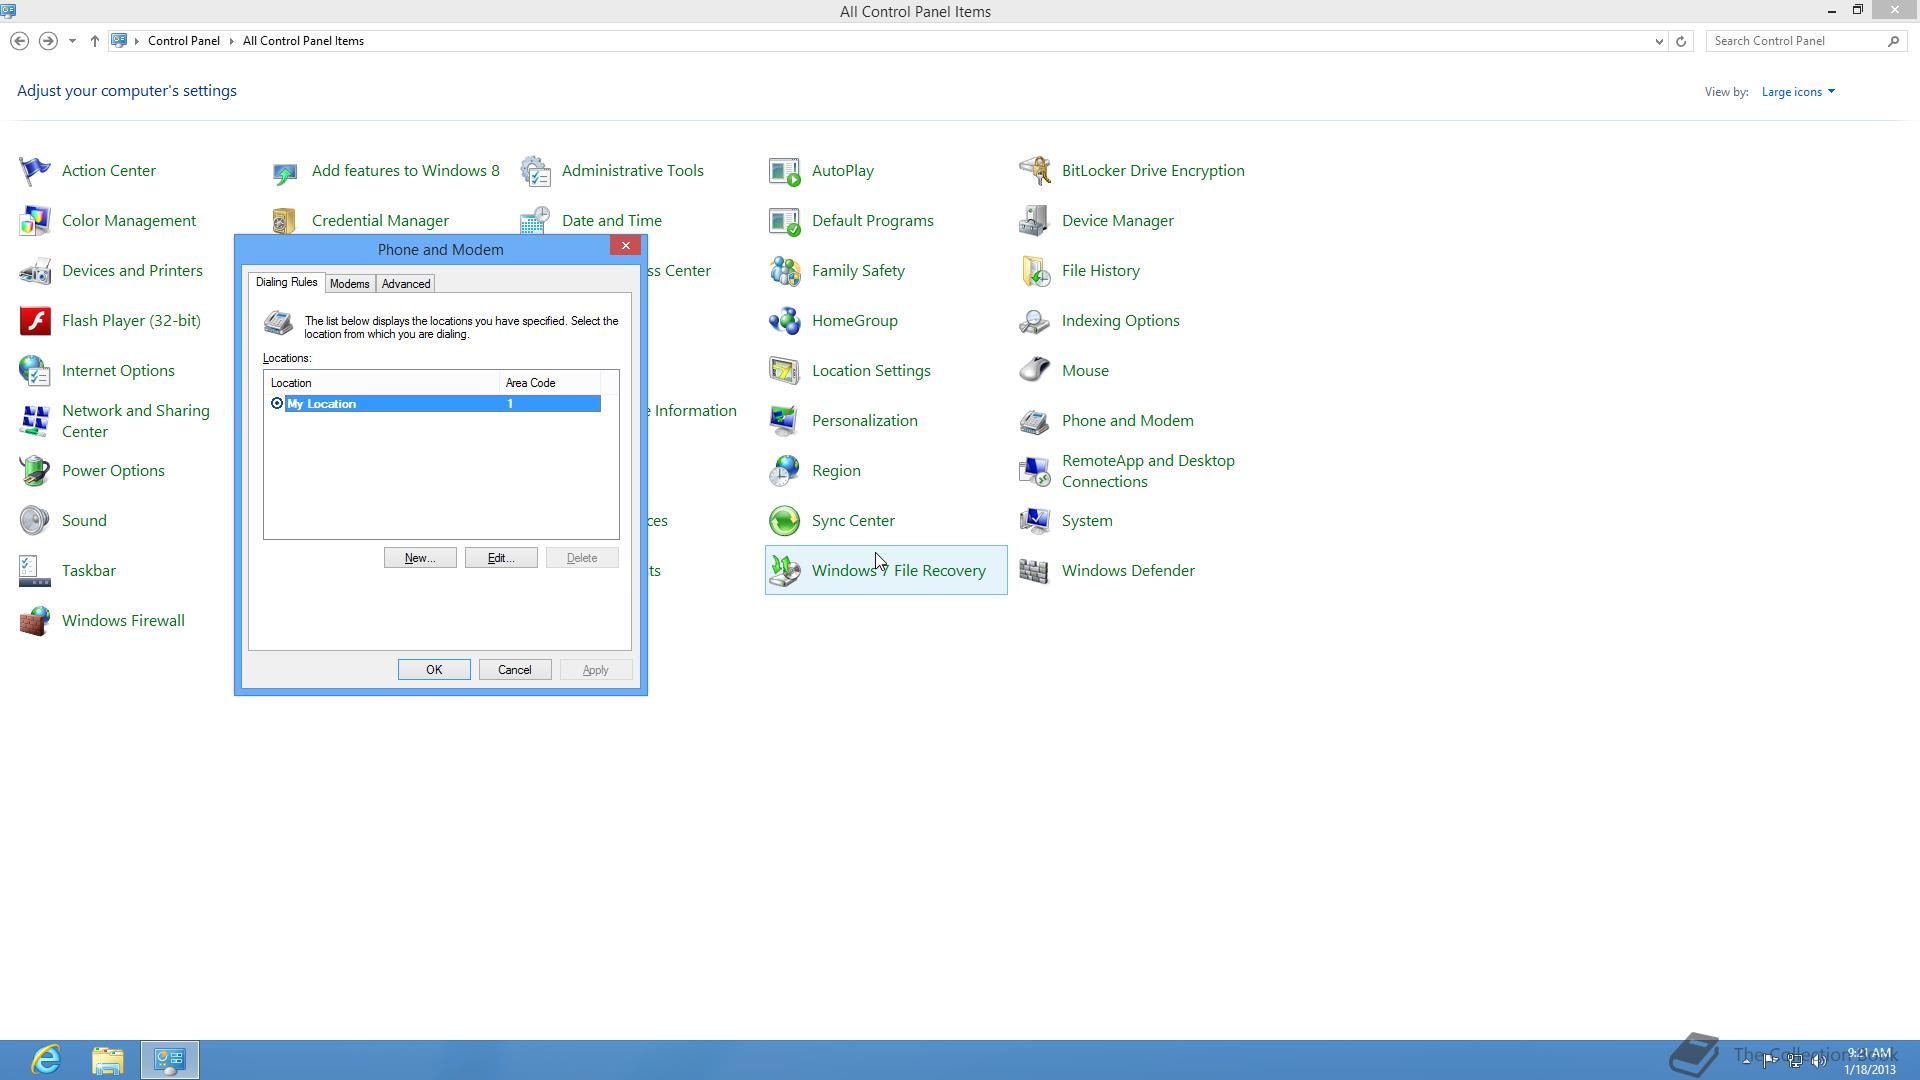Image resolution: width=1920 pixels, height=1080 pixels.
Task: Open the Credential Manager link
Action: pyautogui.click(x=380, y=221)
